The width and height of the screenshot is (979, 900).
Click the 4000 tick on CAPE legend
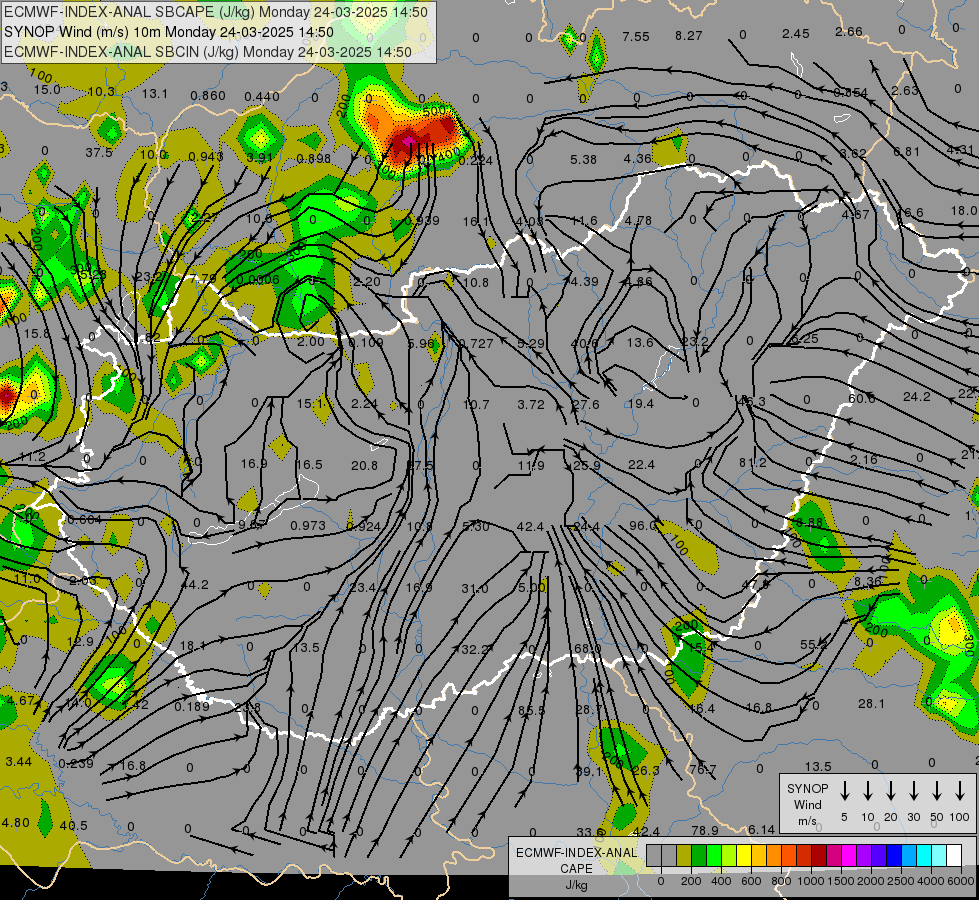(x=931, y=881)
